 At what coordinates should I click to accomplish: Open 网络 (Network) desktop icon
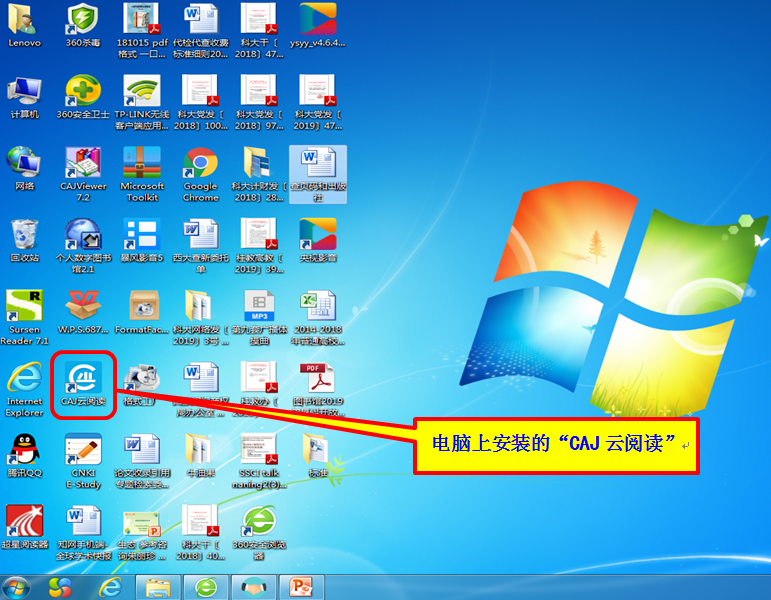coord(24,169)
